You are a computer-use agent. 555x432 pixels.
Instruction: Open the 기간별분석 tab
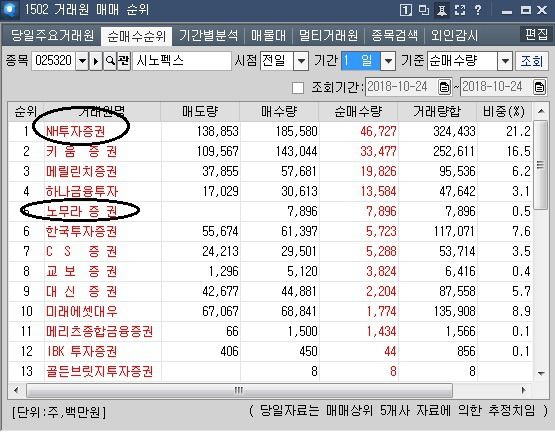coord(208,35)
